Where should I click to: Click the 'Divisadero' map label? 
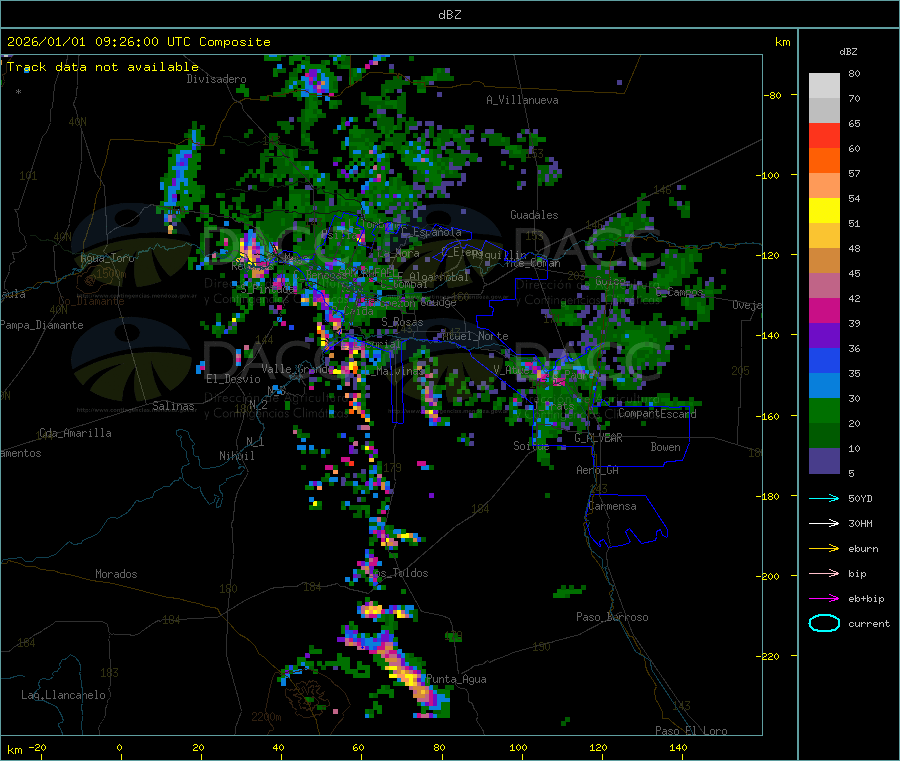click(x=216, y=79)
